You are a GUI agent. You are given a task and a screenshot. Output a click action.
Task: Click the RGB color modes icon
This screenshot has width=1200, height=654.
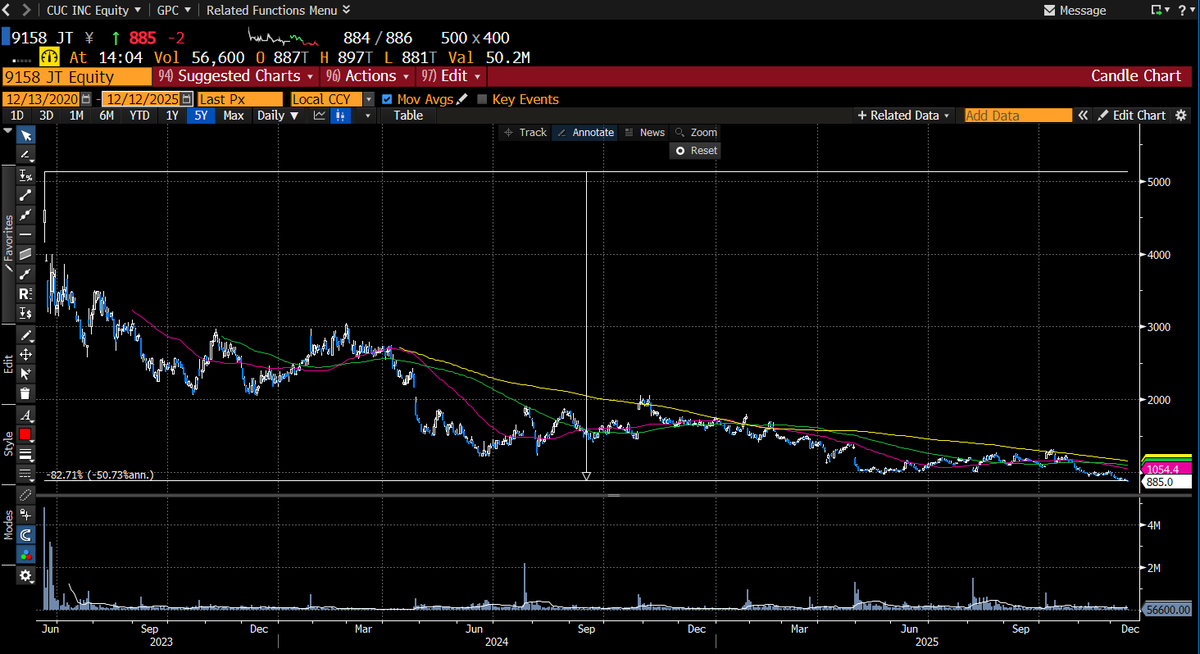[x=25, y=557]
